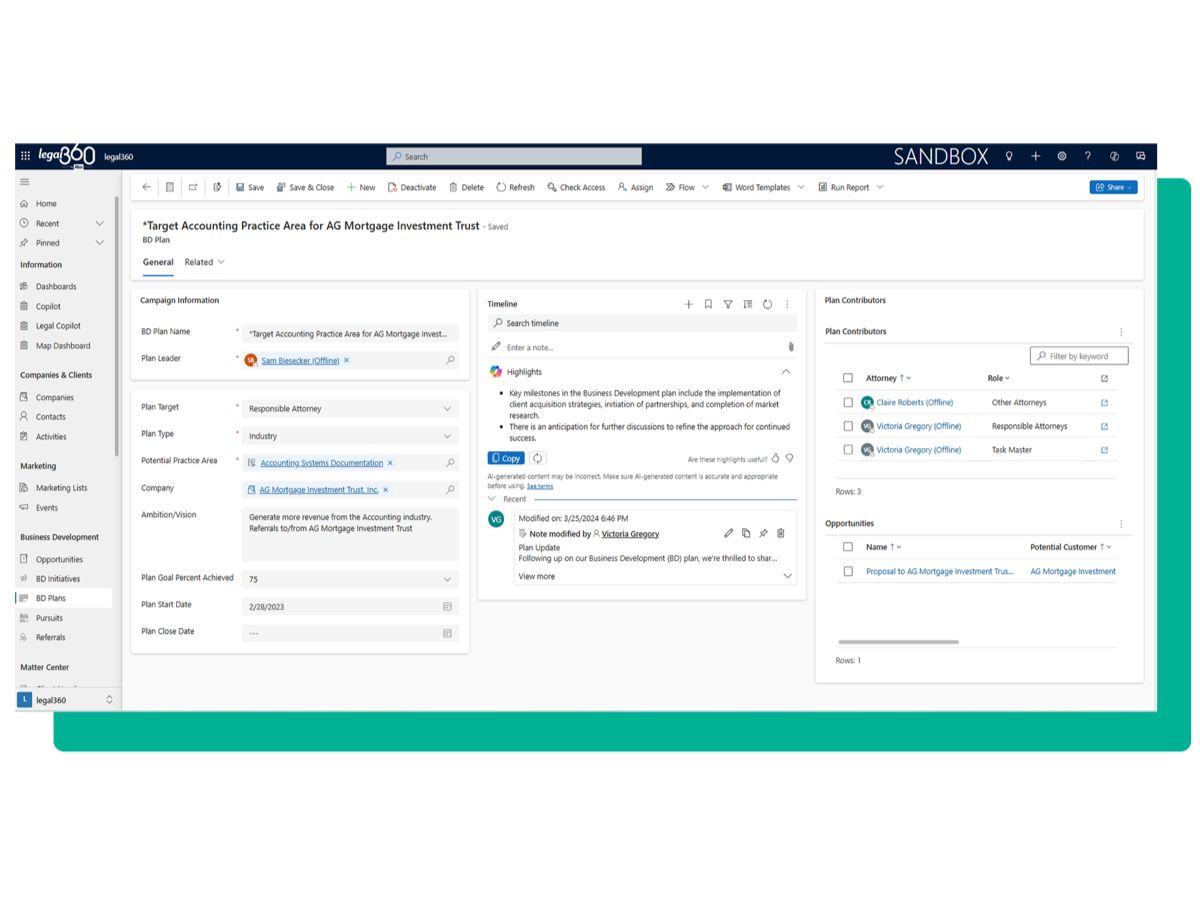Open Claire Roberts row record icon

pos(1104,402)
